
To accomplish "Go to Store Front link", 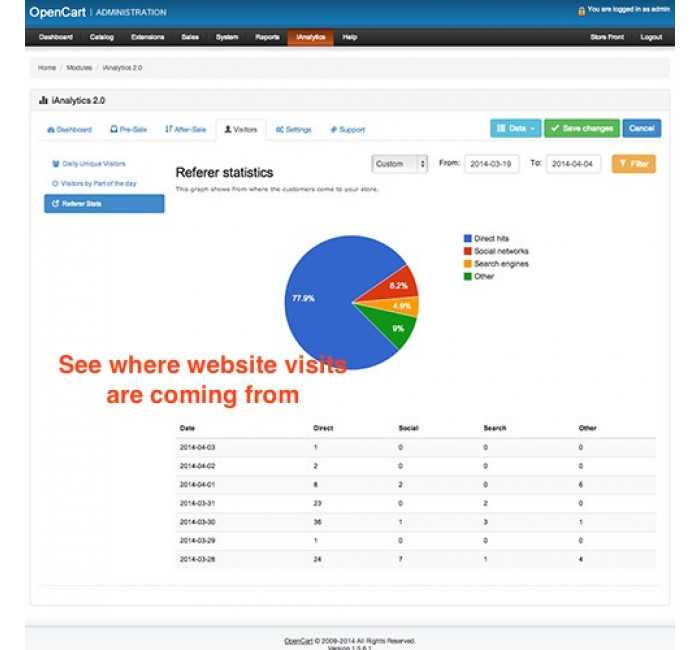I will point(607,37).
